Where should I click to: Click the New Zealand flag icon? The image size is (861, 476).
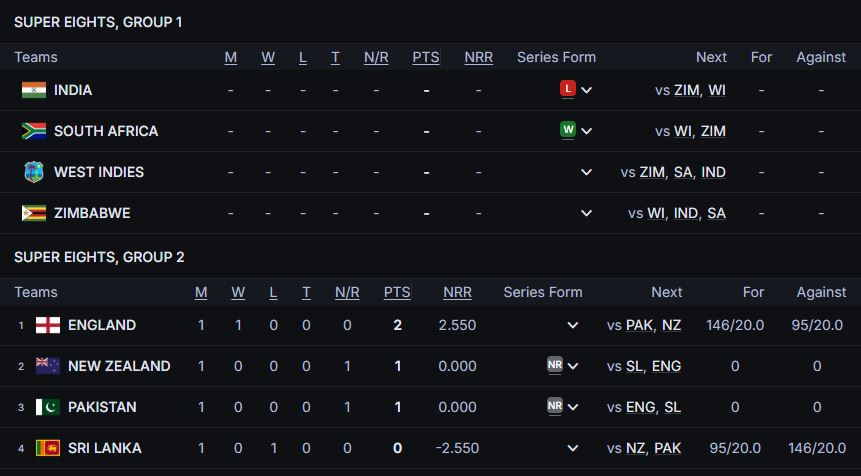pos(48,366)
